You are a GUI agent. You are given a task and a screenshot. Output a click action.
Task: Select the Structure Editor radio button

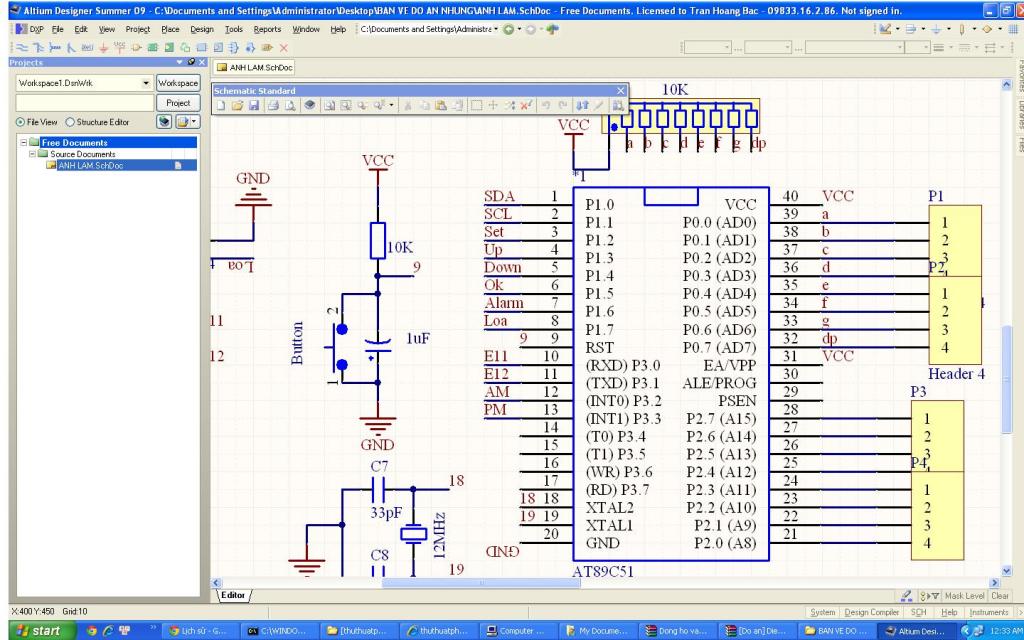(x=70, y=122)
